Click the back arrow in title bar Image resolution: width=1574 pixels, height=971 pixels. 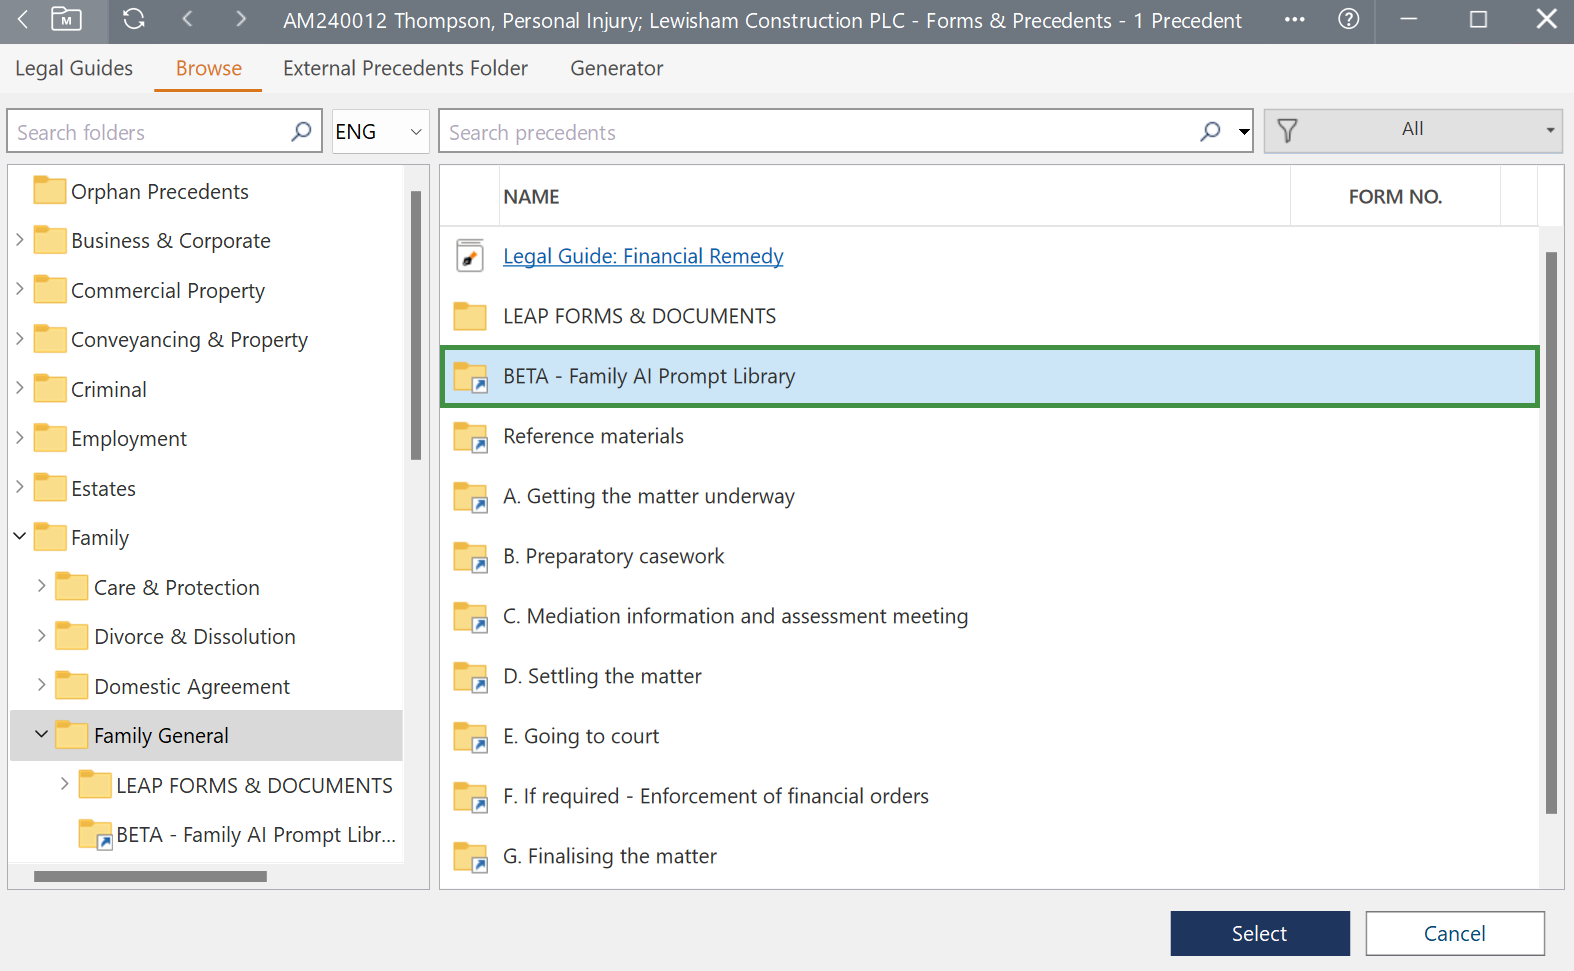coord(23,19)
